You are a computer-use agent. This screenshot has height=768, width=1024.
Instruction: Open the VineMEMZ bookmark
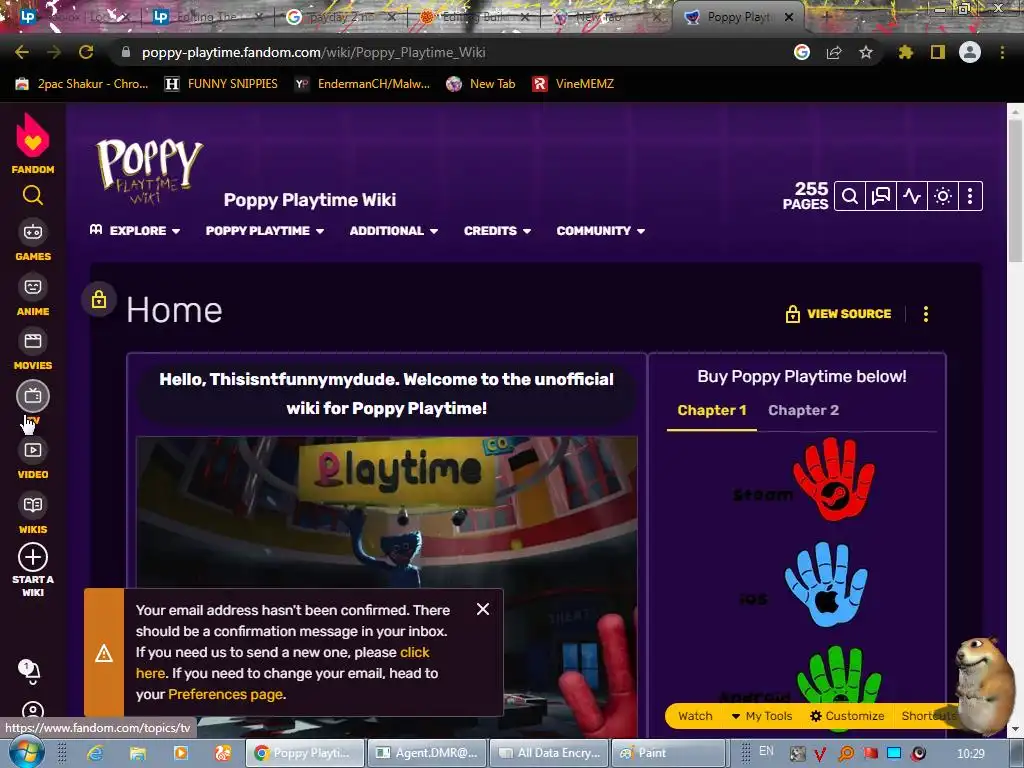tap(573, 84)
